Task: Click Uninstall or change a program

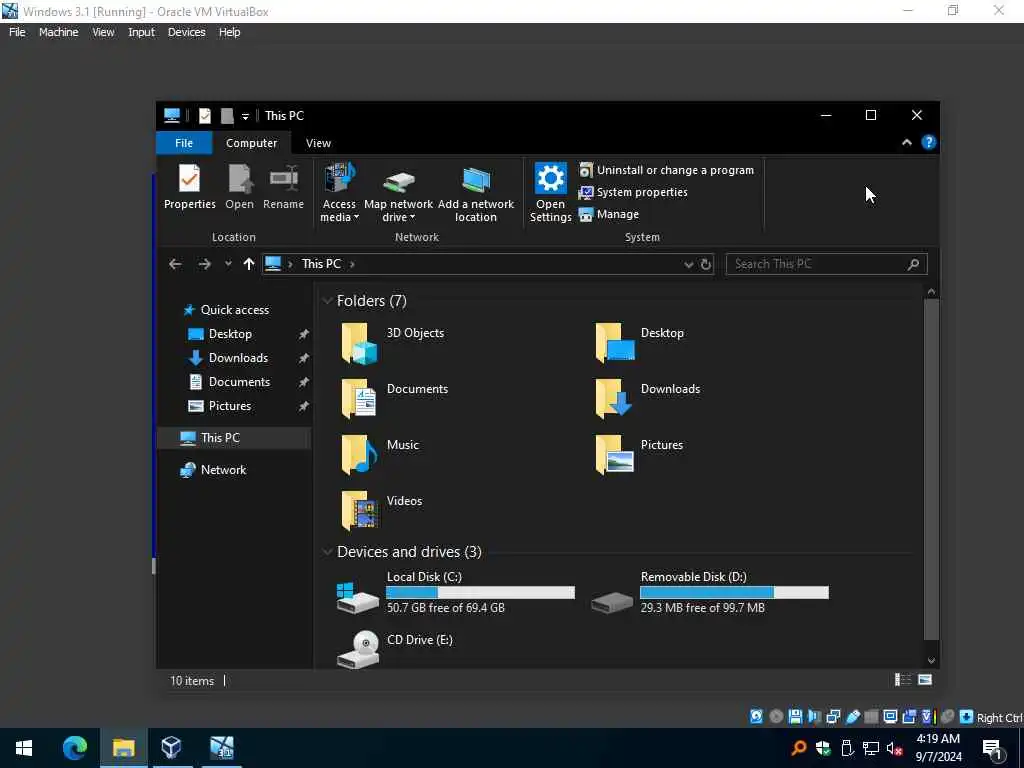Action: pos(667,170)
